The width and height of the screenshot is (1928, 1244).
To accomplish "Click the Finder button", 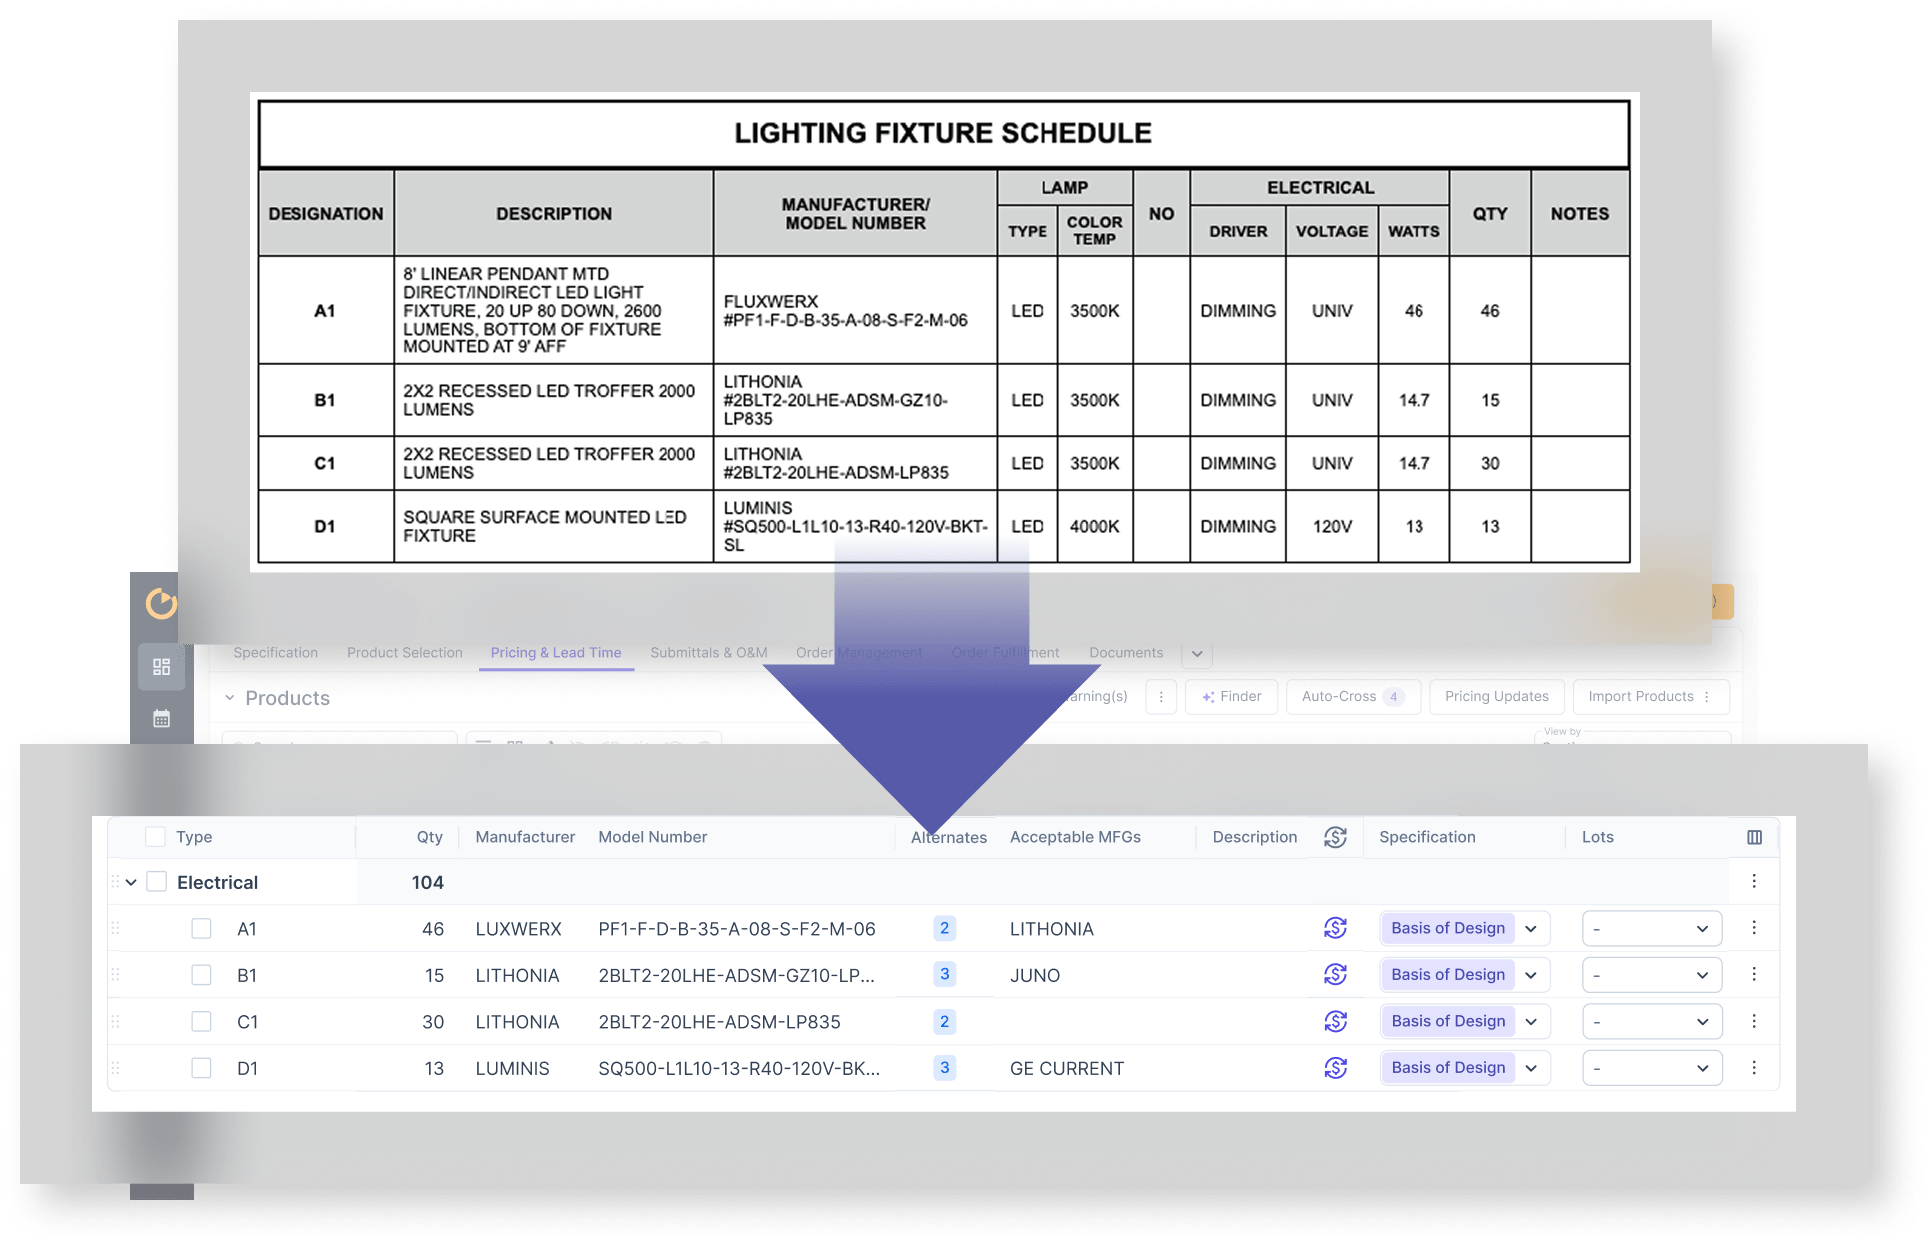I will pyautogui.click(x=1231, y=697).
